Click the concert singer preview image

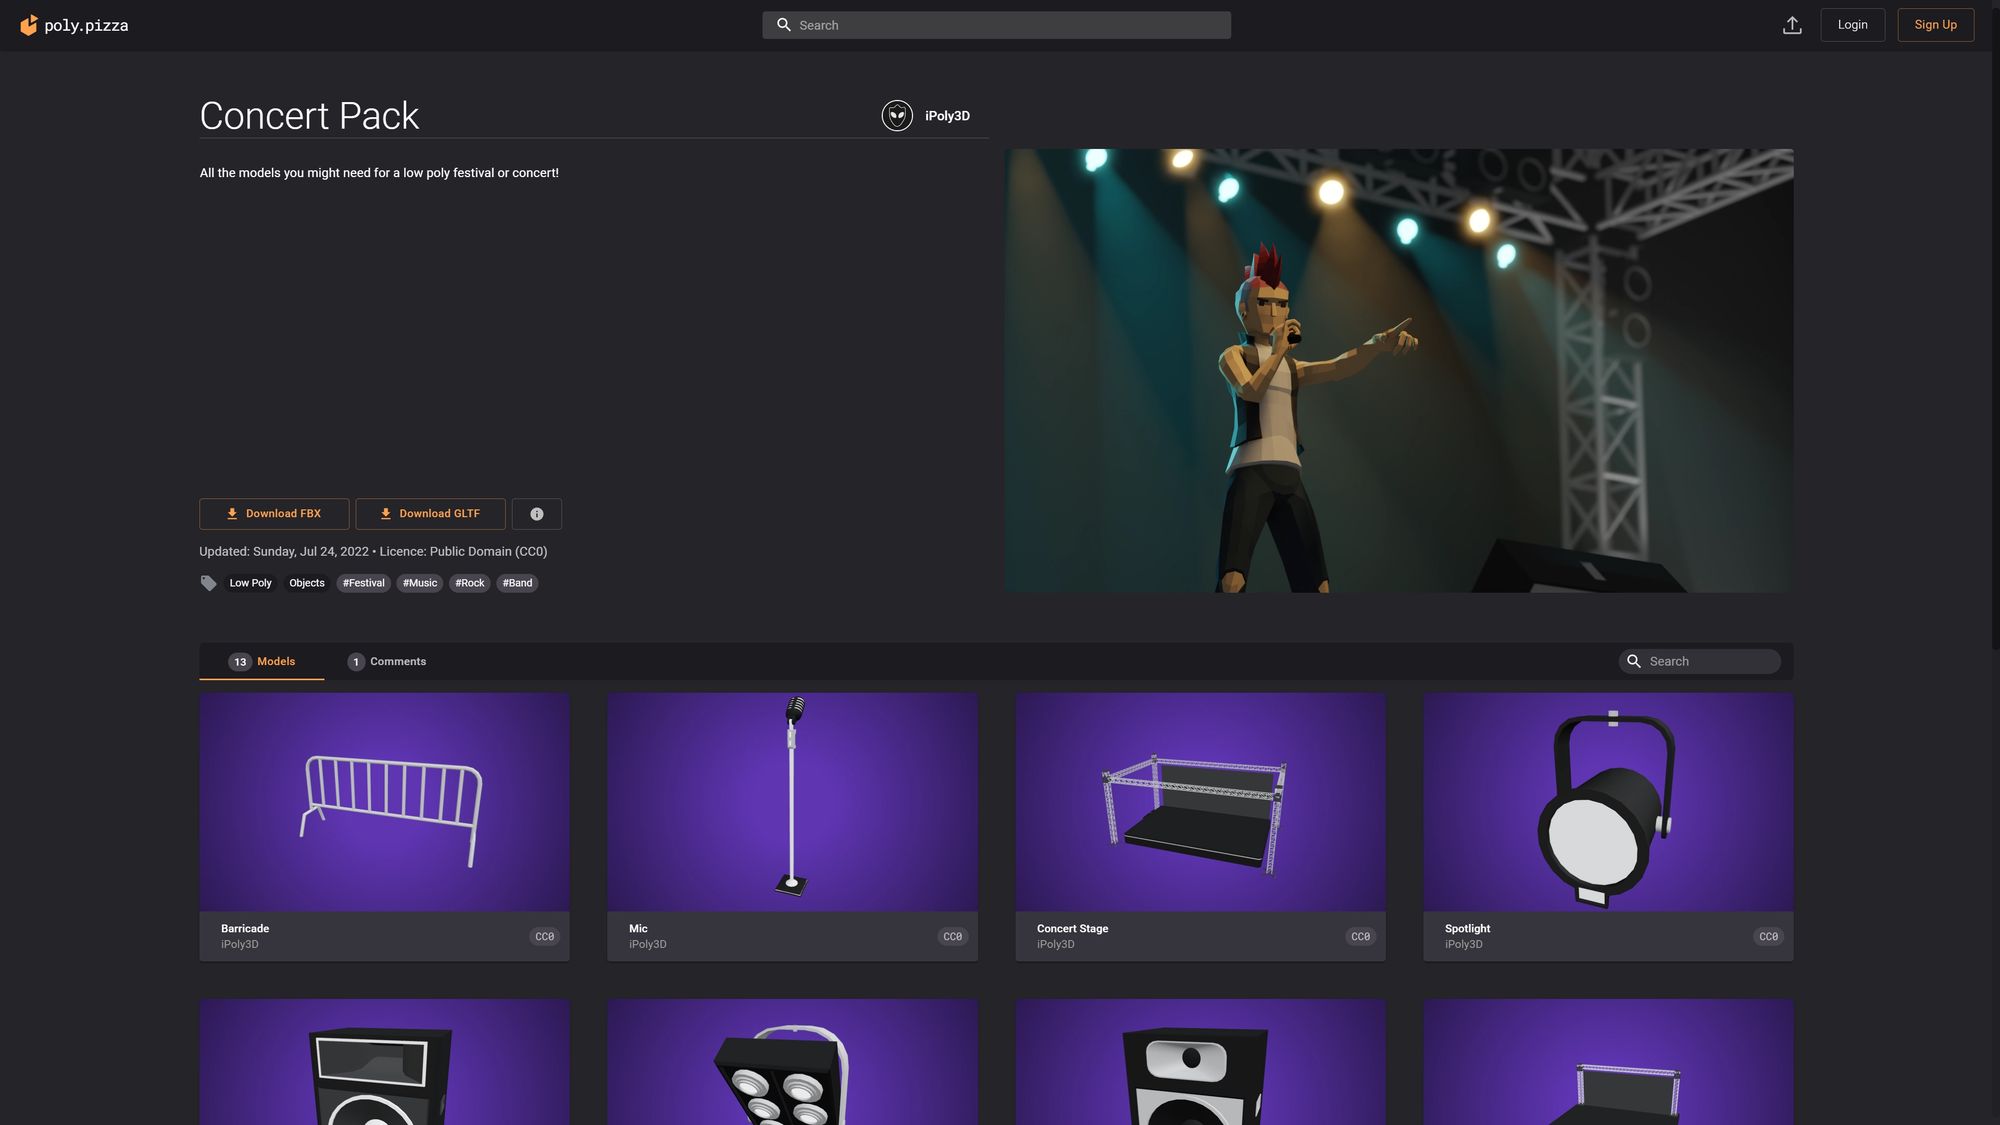pyautogui.click(x=1398, y=370)
